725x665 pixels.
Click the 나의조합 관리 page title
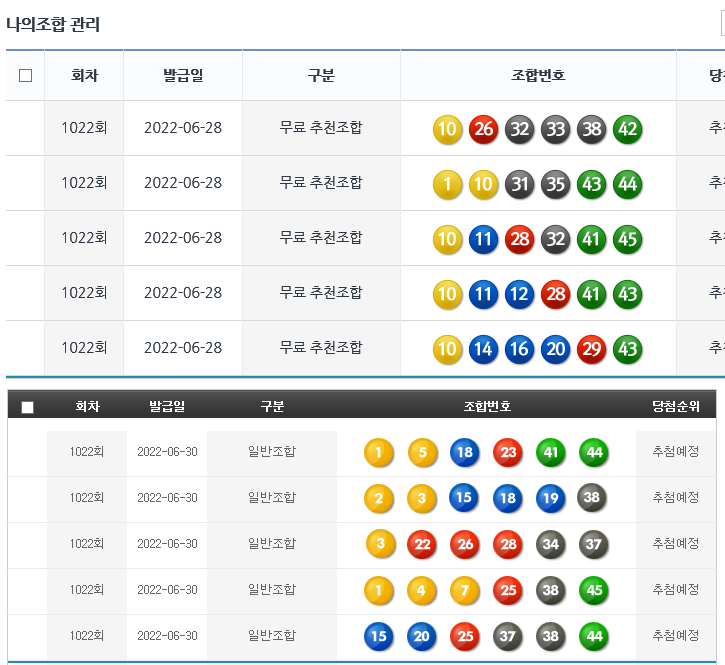[x=53, y=24]
